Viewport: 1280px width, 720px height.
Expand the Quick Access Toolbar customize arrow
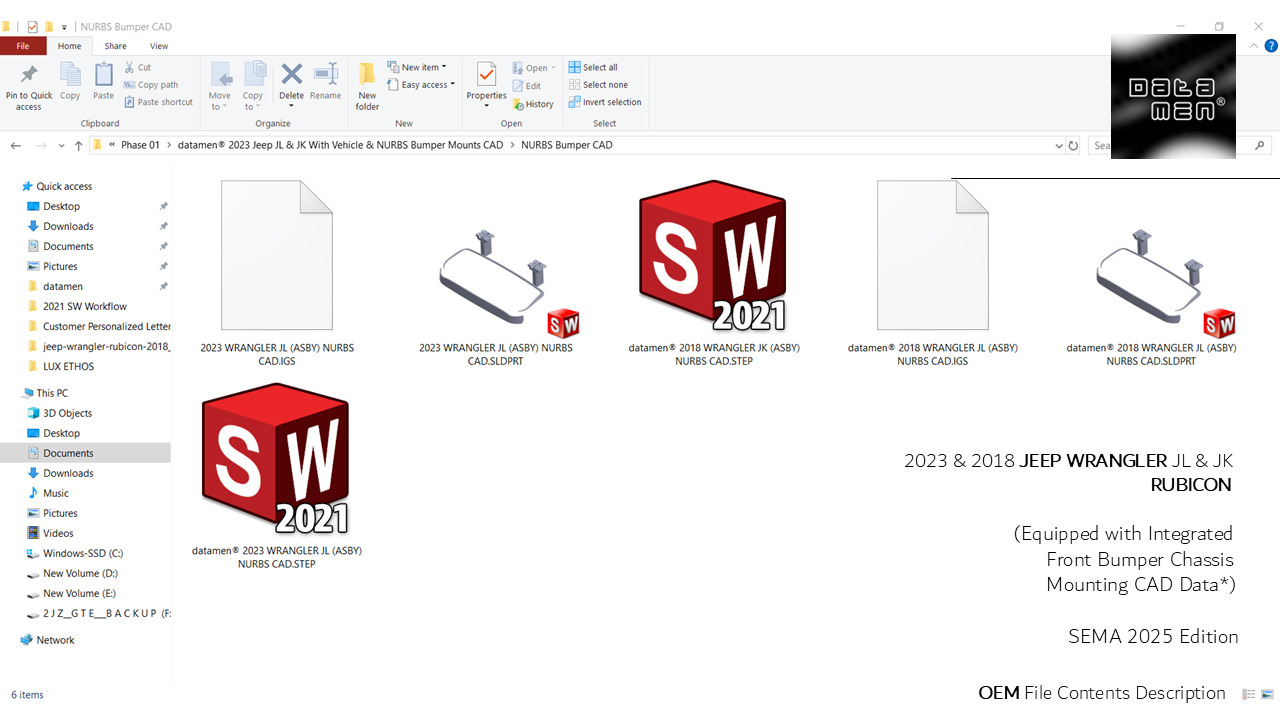point(65,27)
